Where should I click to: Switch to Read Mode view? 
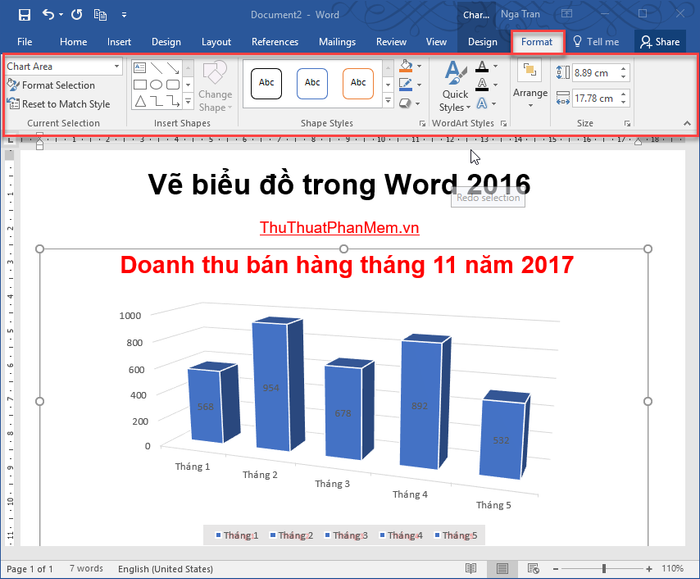(x=471, y=568)
